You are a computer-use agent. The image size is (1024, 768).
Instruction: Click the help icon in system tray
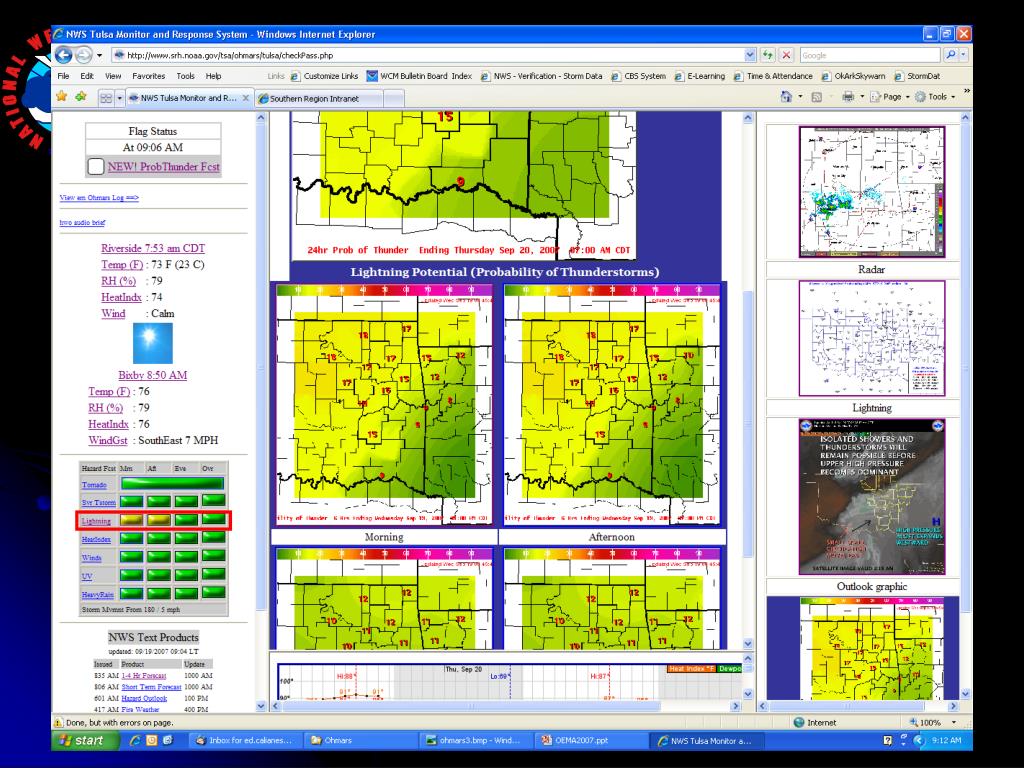(x=888, y=741)
